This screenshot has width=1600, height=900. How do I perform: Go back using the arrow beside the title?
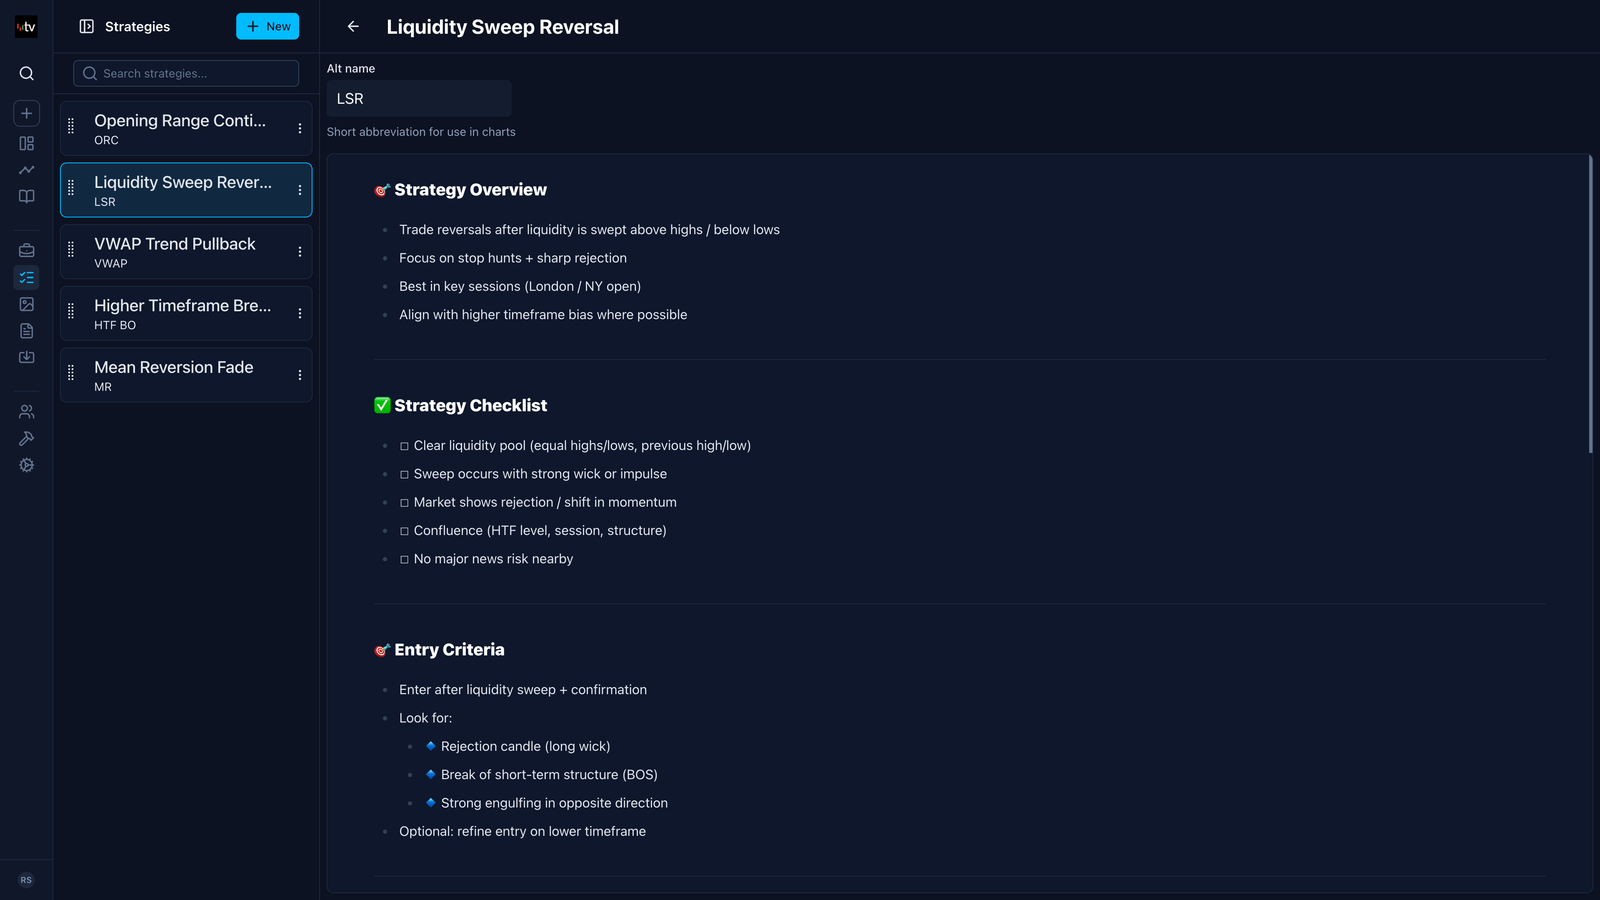[353, 27]
